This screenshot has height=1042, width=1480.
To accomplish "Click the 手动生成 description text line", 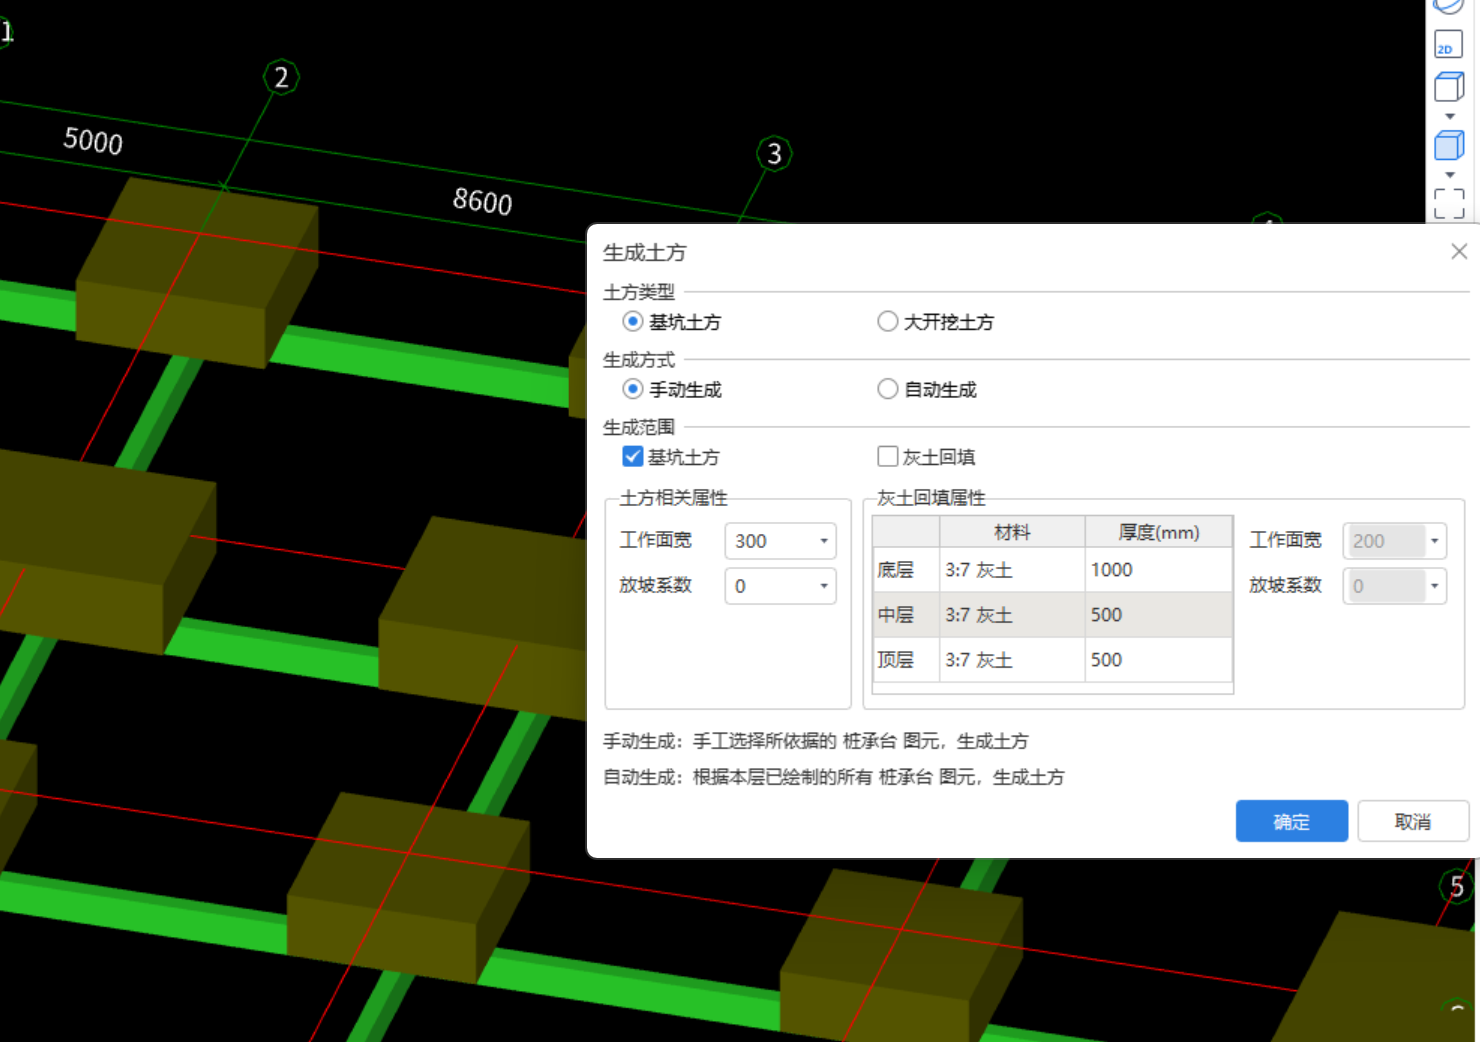I will (815, 741).
